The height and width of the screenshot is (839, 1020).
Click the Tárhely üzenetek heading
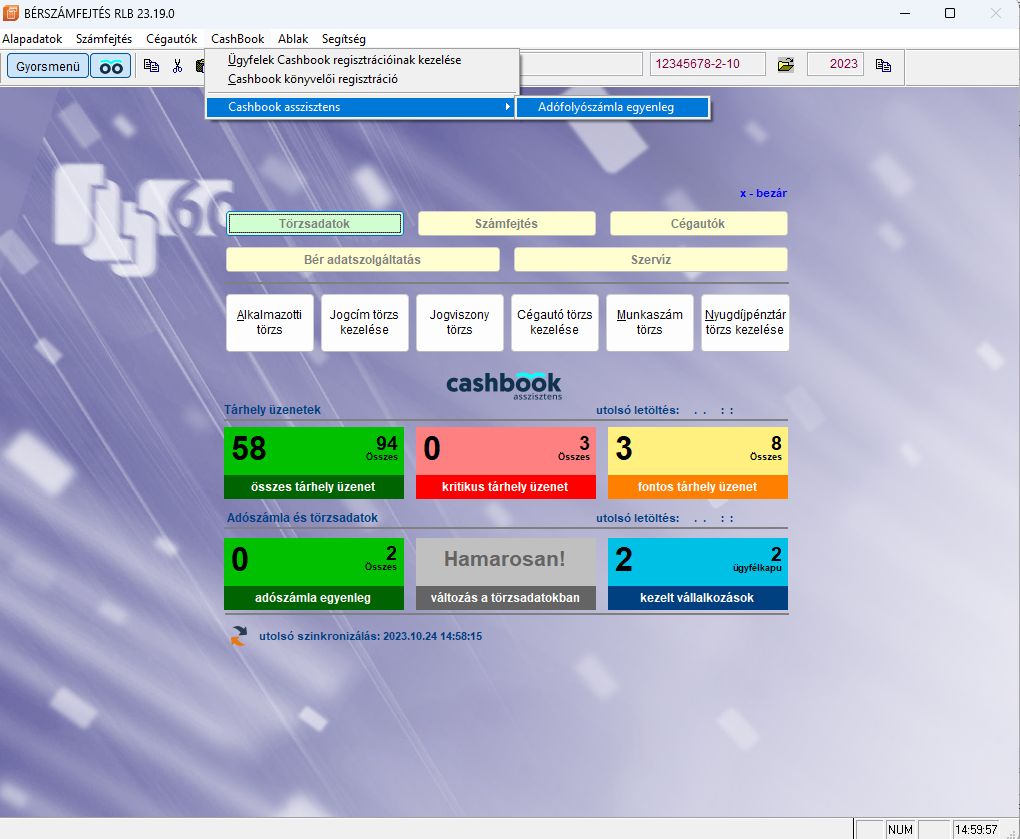[x=272, y=410]
